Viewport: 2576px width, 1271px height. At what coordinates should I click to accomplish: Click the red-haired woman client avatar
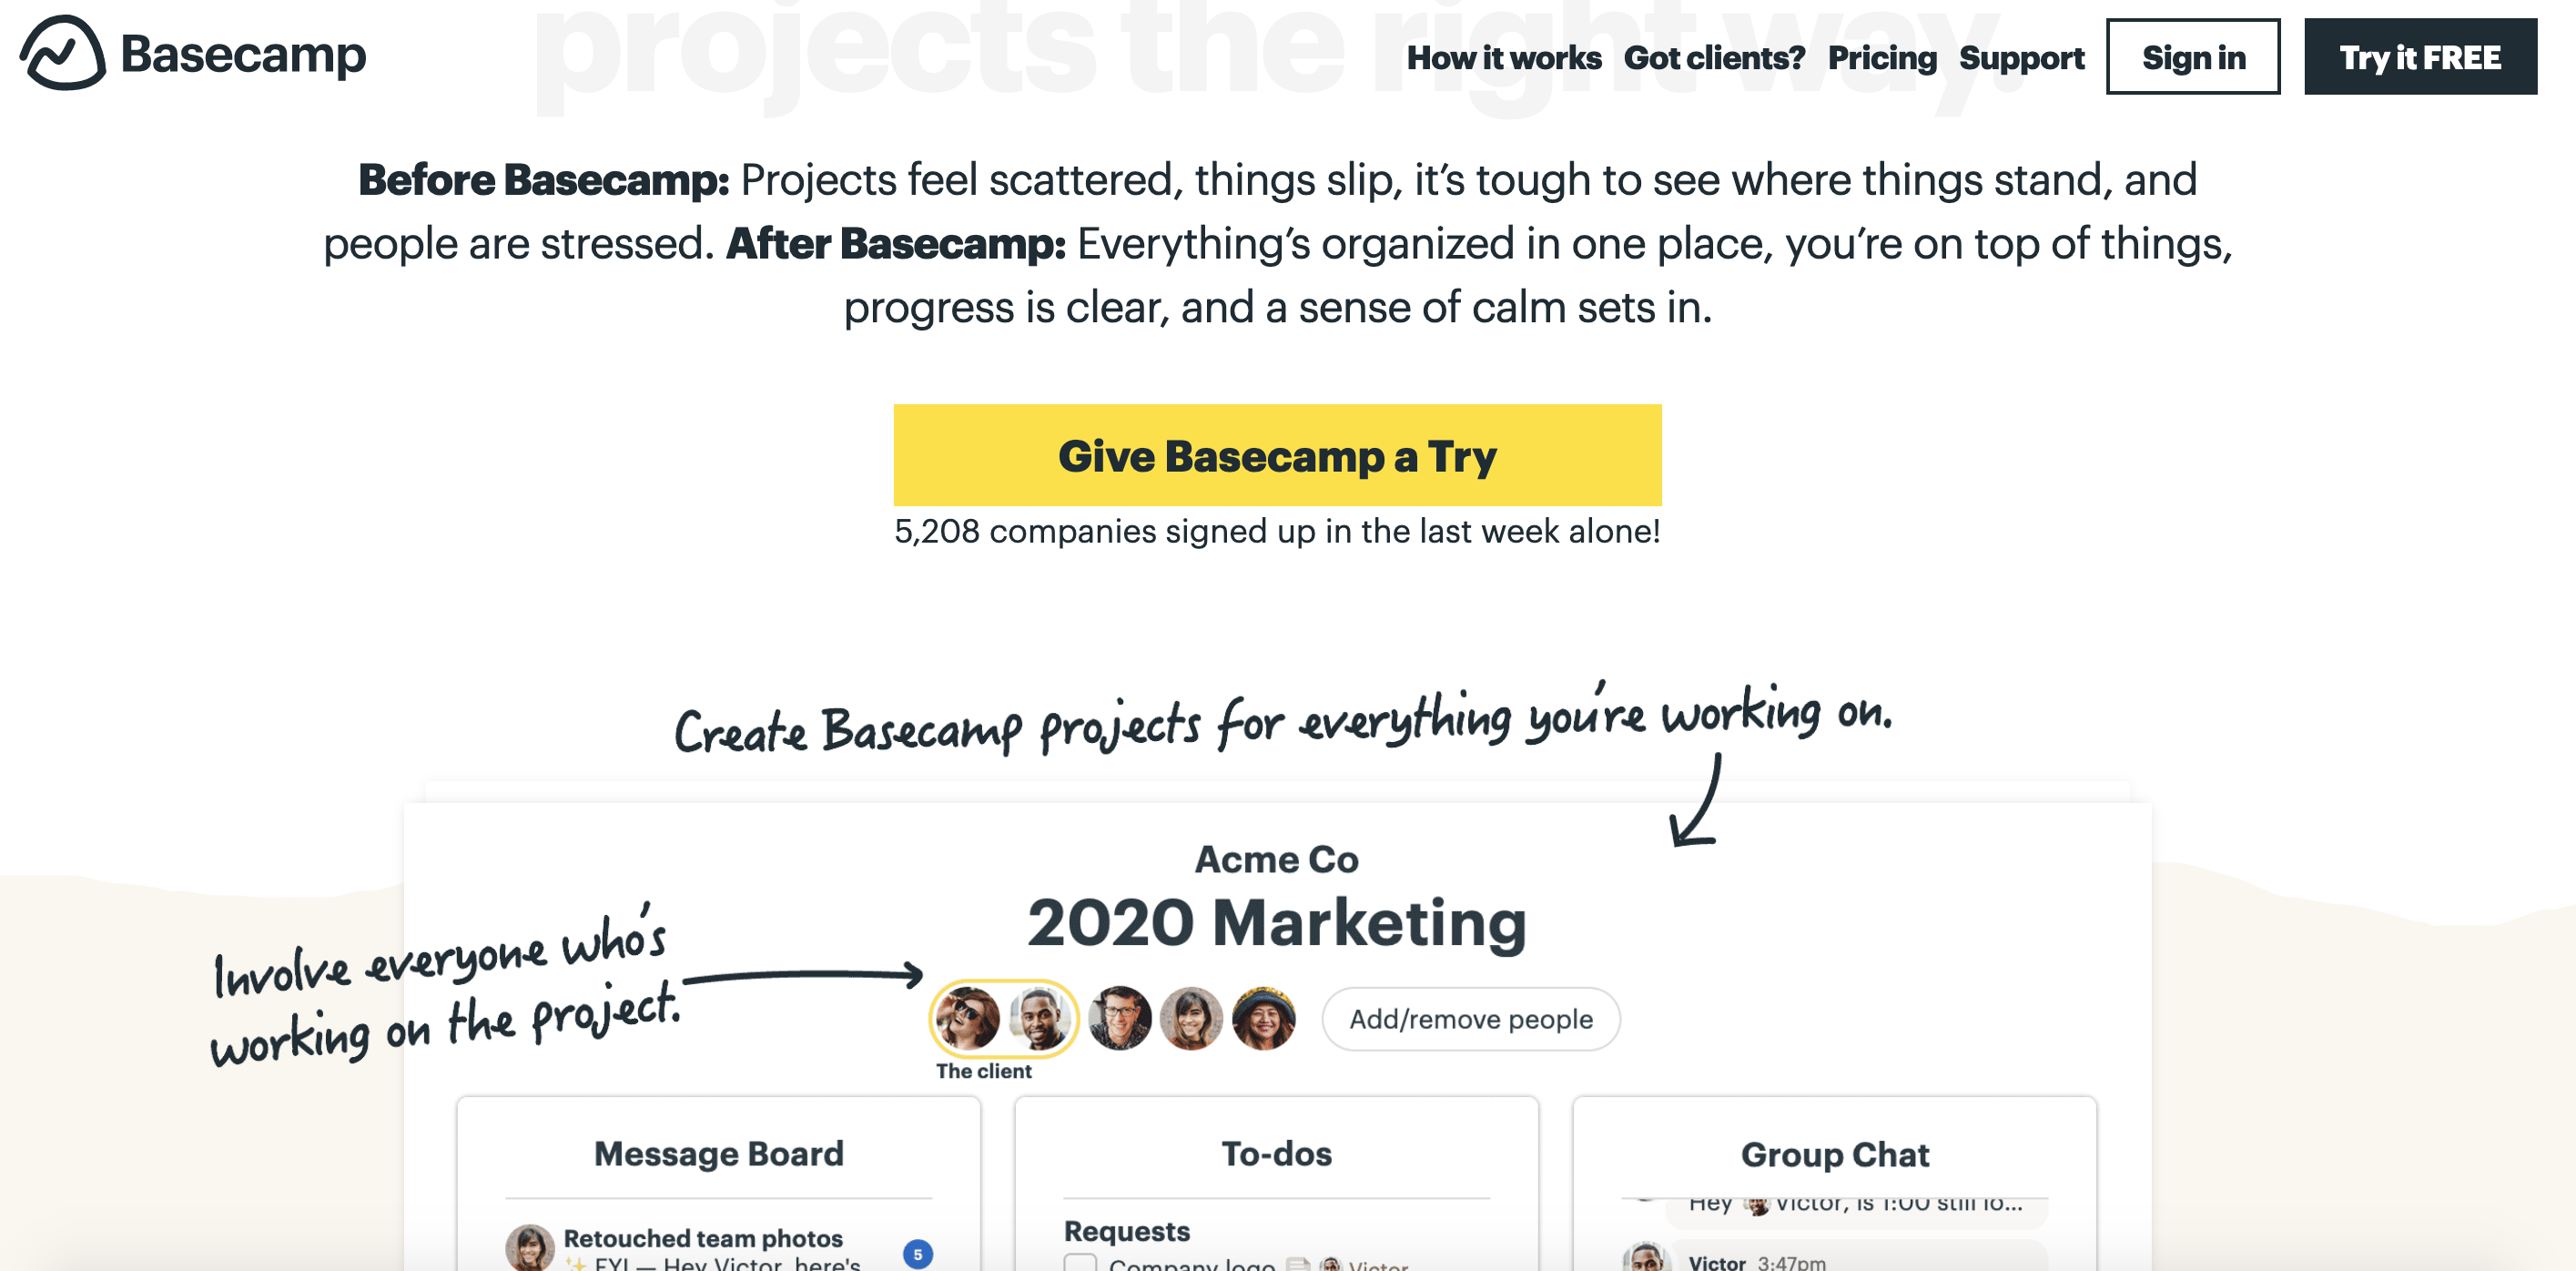[968, 1018]
